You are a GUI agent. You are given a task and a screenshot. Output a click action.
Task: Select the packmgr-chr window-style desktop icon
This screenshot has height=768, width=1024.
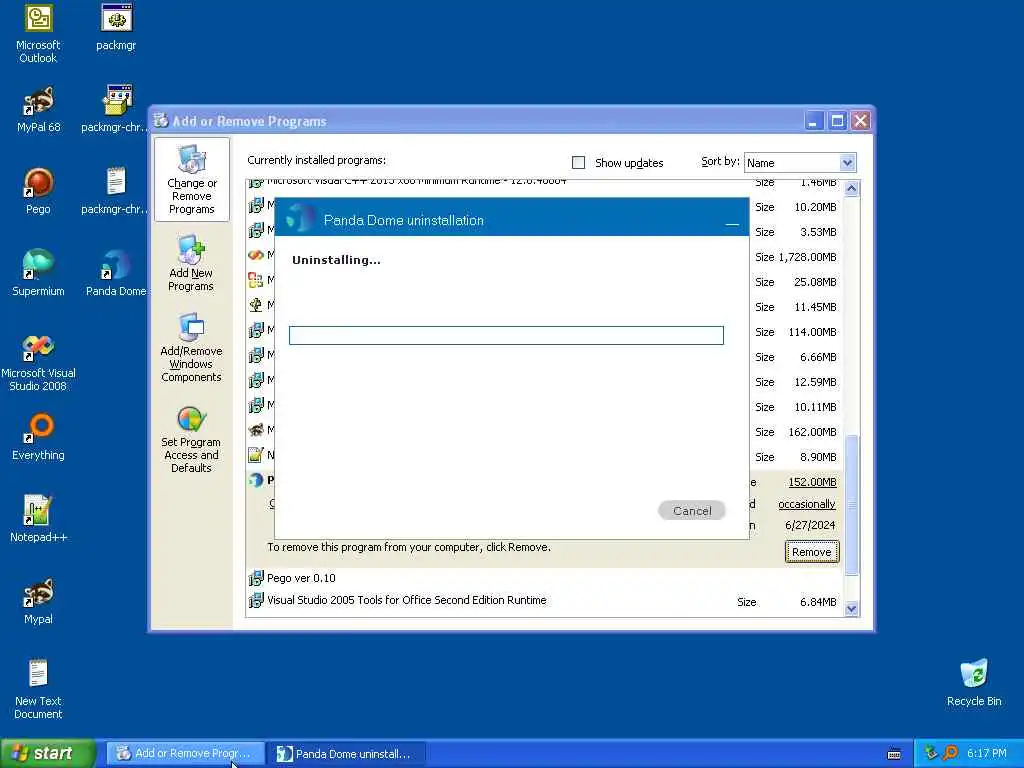coord(115,109)
